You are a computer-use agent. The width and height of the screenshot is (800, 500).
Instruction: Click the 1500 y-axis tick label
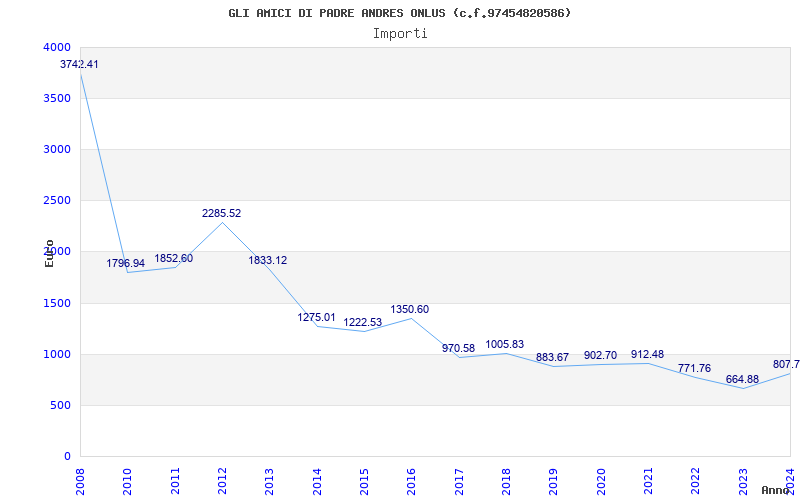point(57,303)
